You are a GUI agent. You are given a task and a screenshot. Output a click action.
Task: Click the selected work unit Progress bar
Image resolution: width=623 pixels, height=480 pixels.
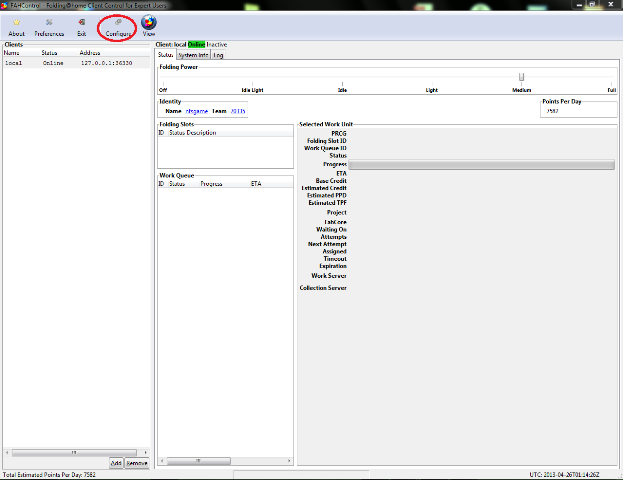click(x=482, y=165)
